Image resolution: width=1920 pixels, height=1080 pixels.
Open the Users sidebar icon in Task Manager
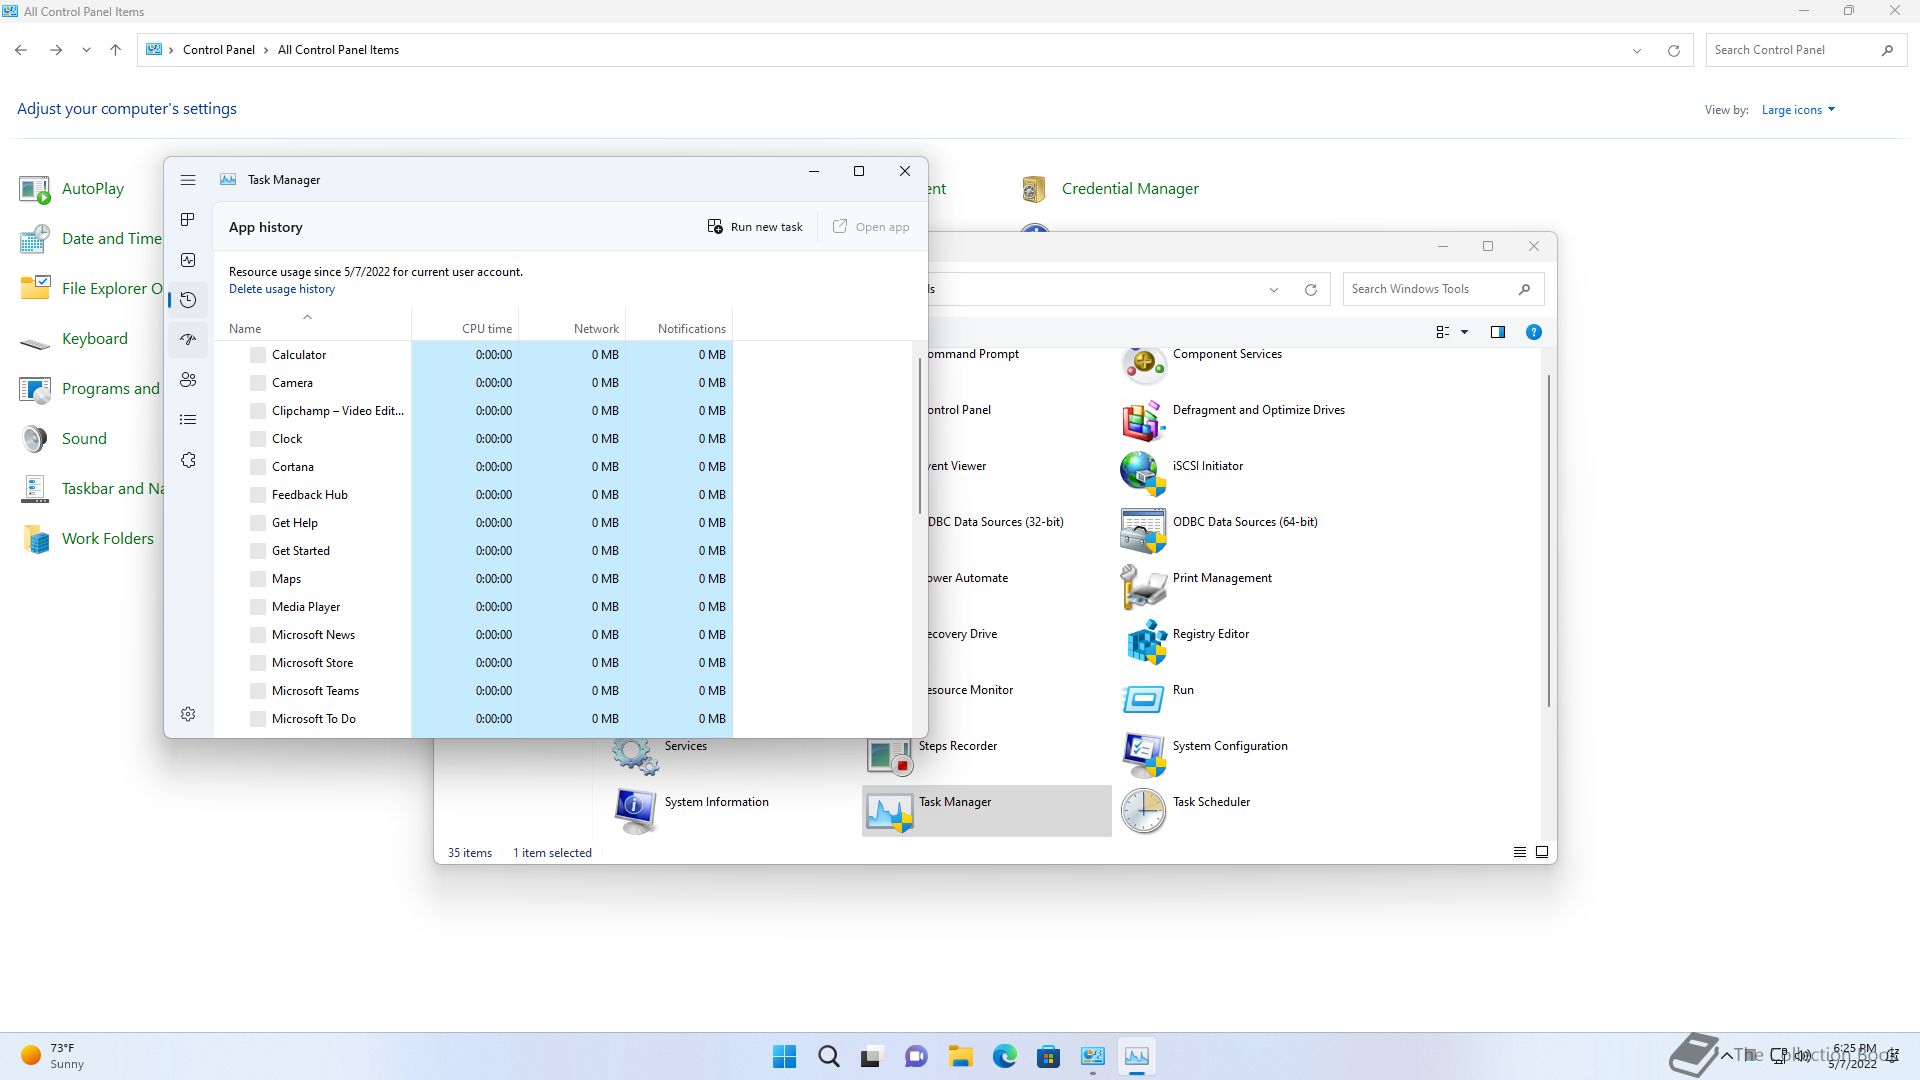pyautogui.click(x=188, y=380)
